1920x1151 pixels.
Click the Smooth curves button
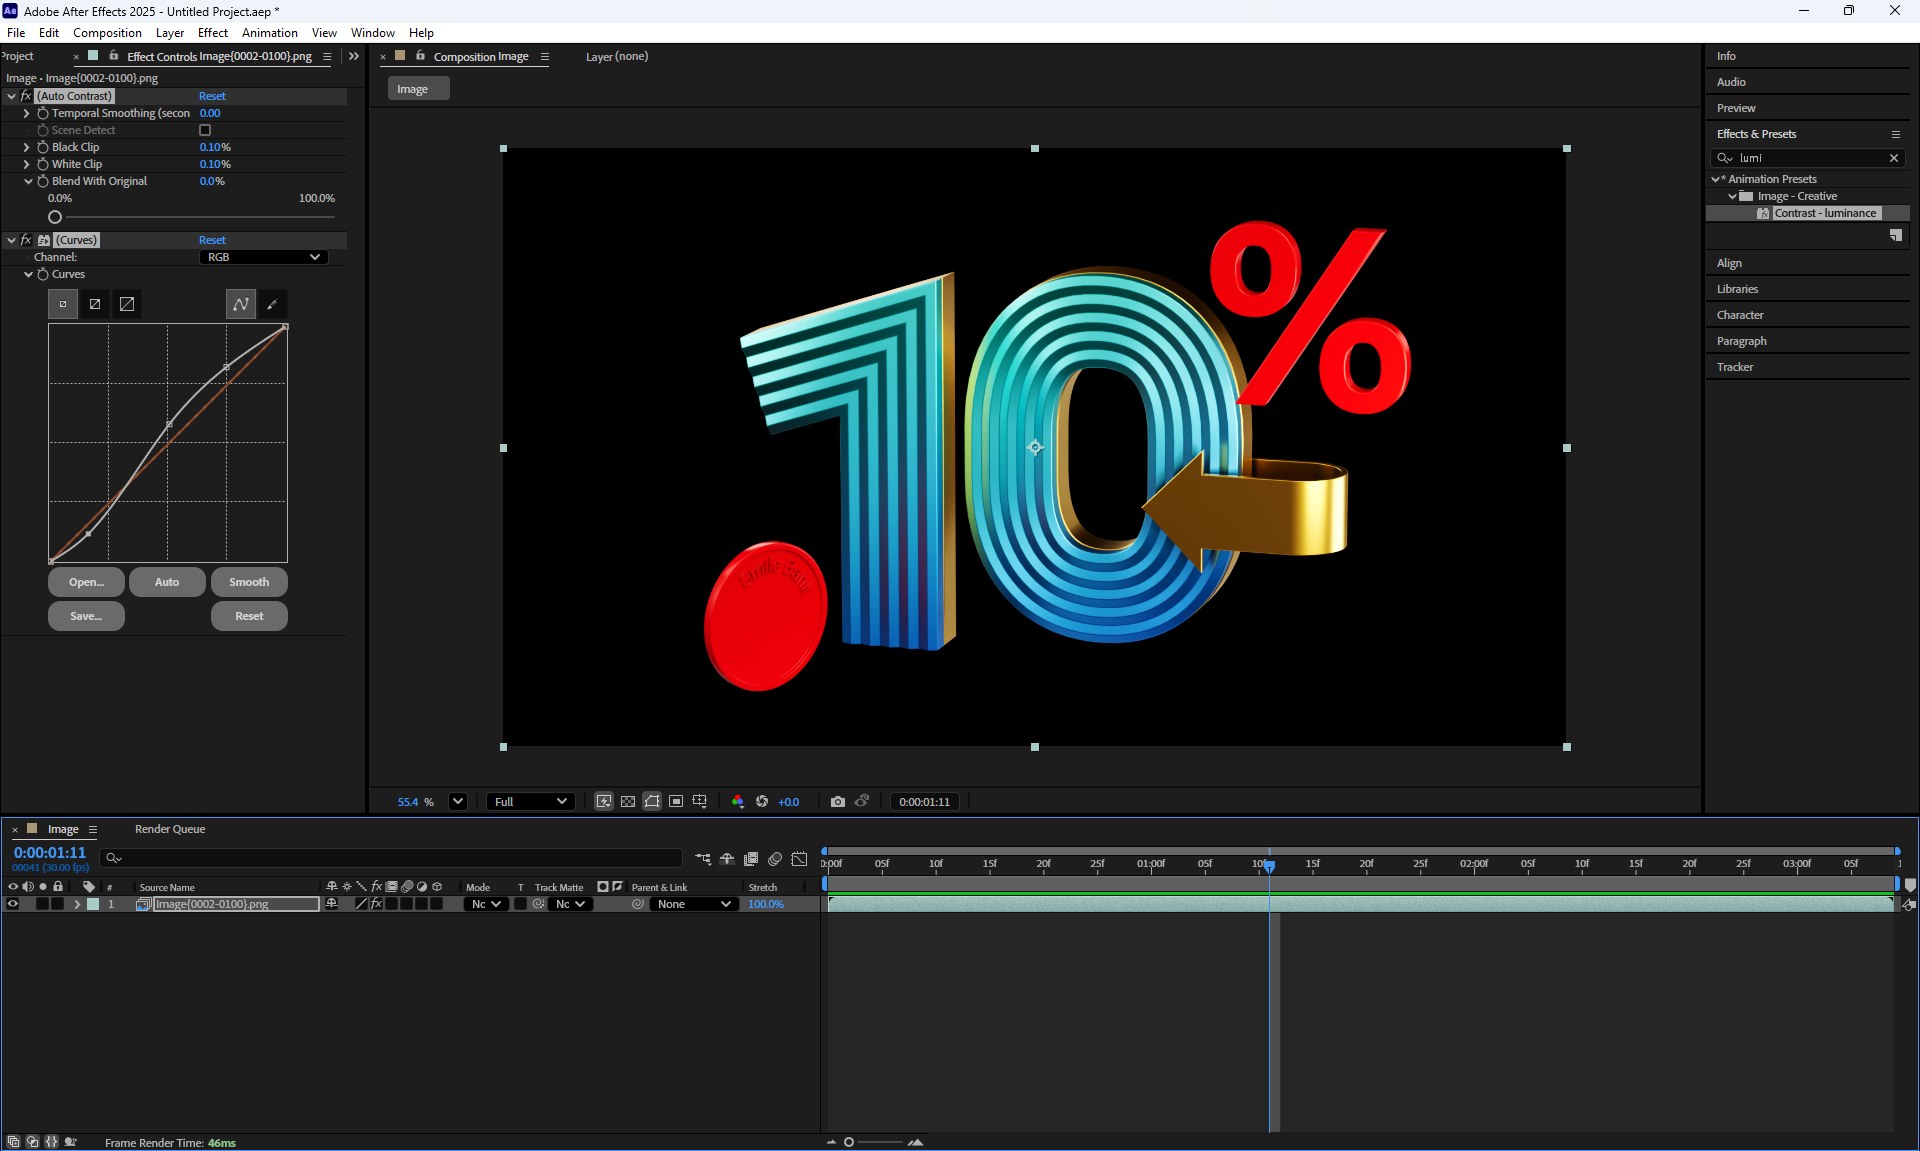(x=249, y=582)
